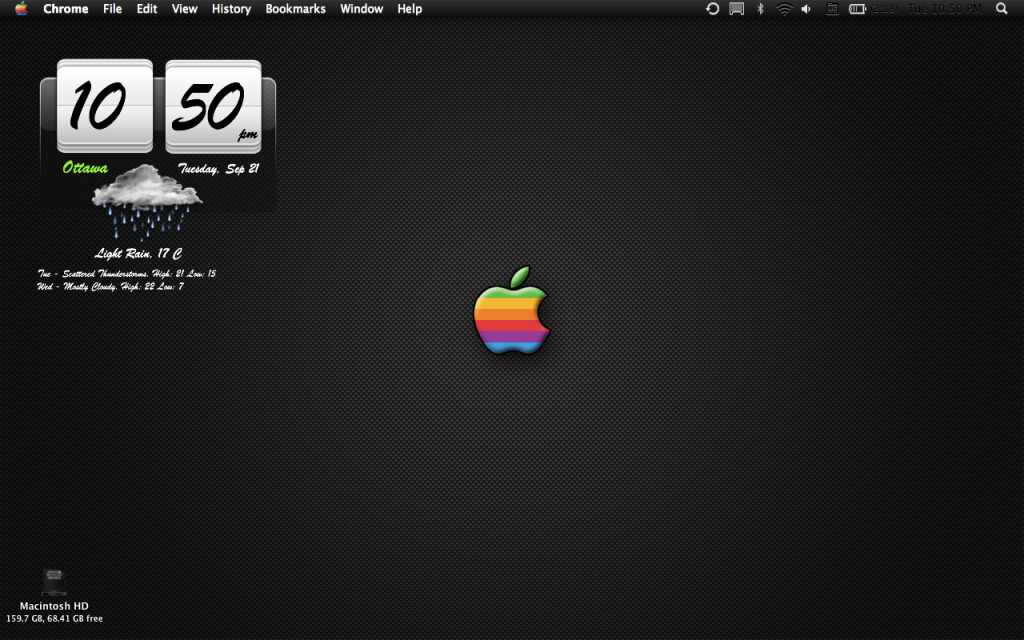Click the Bluetooth status icon
Screen dimensions: 1024x640
tap(760, 9)
